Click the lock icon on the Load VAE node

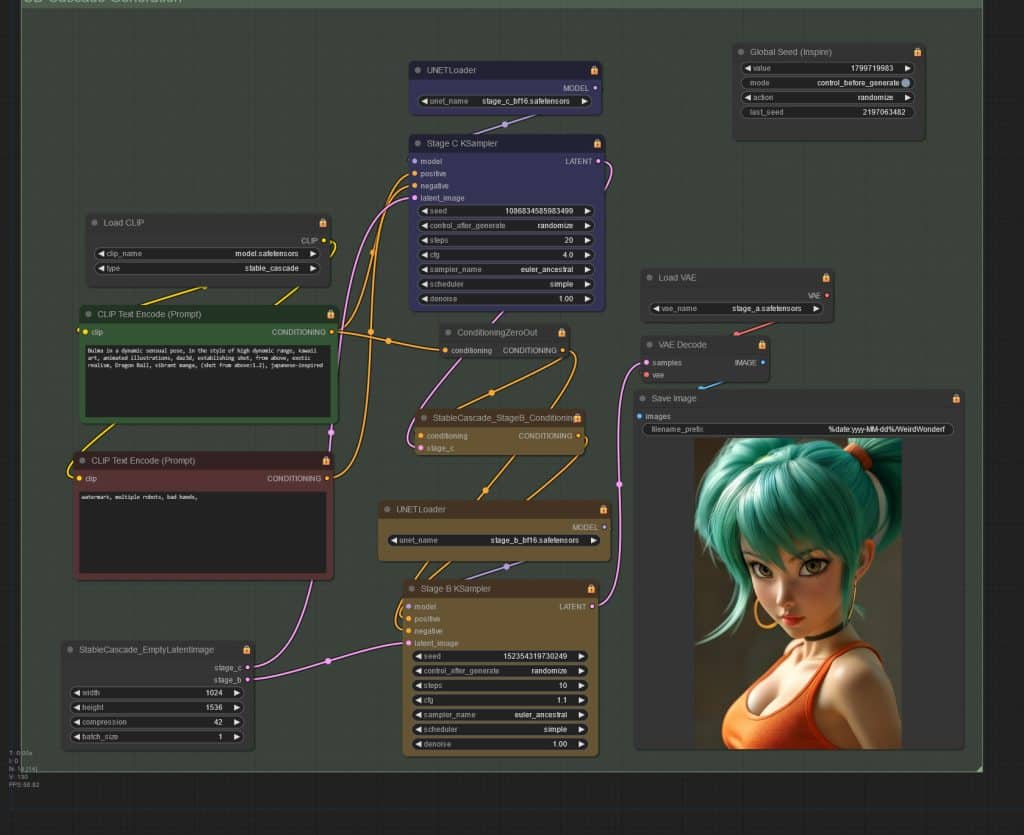(826, 278)
